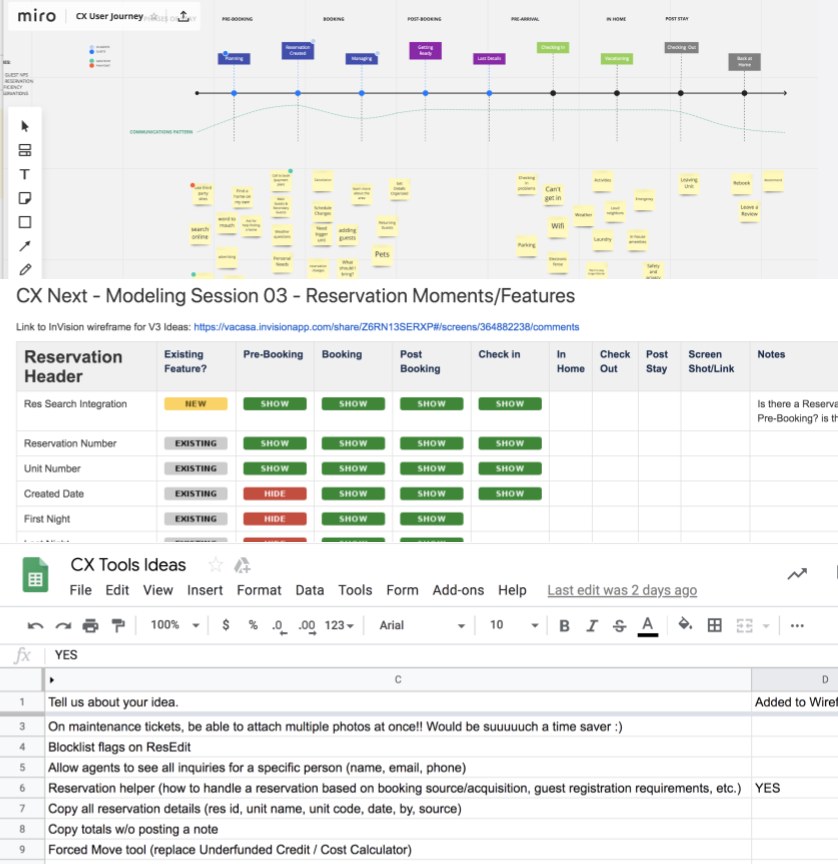
Task: Open the Edit menu
Action: click(x=117, y=590)
